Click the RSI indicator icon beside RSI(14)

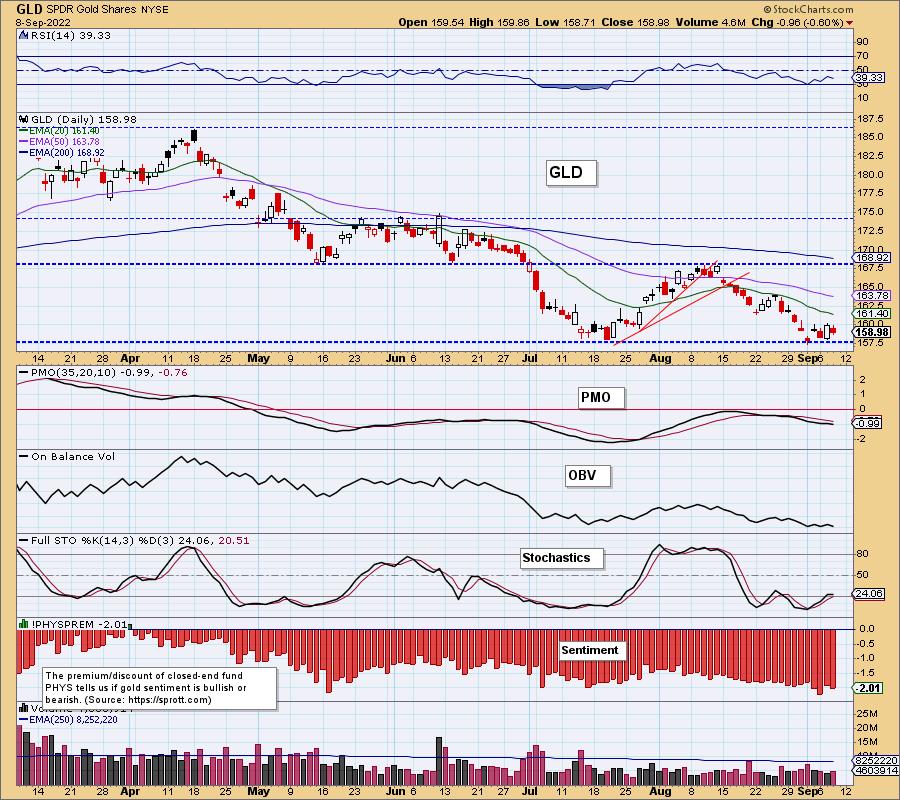[23, 35]
